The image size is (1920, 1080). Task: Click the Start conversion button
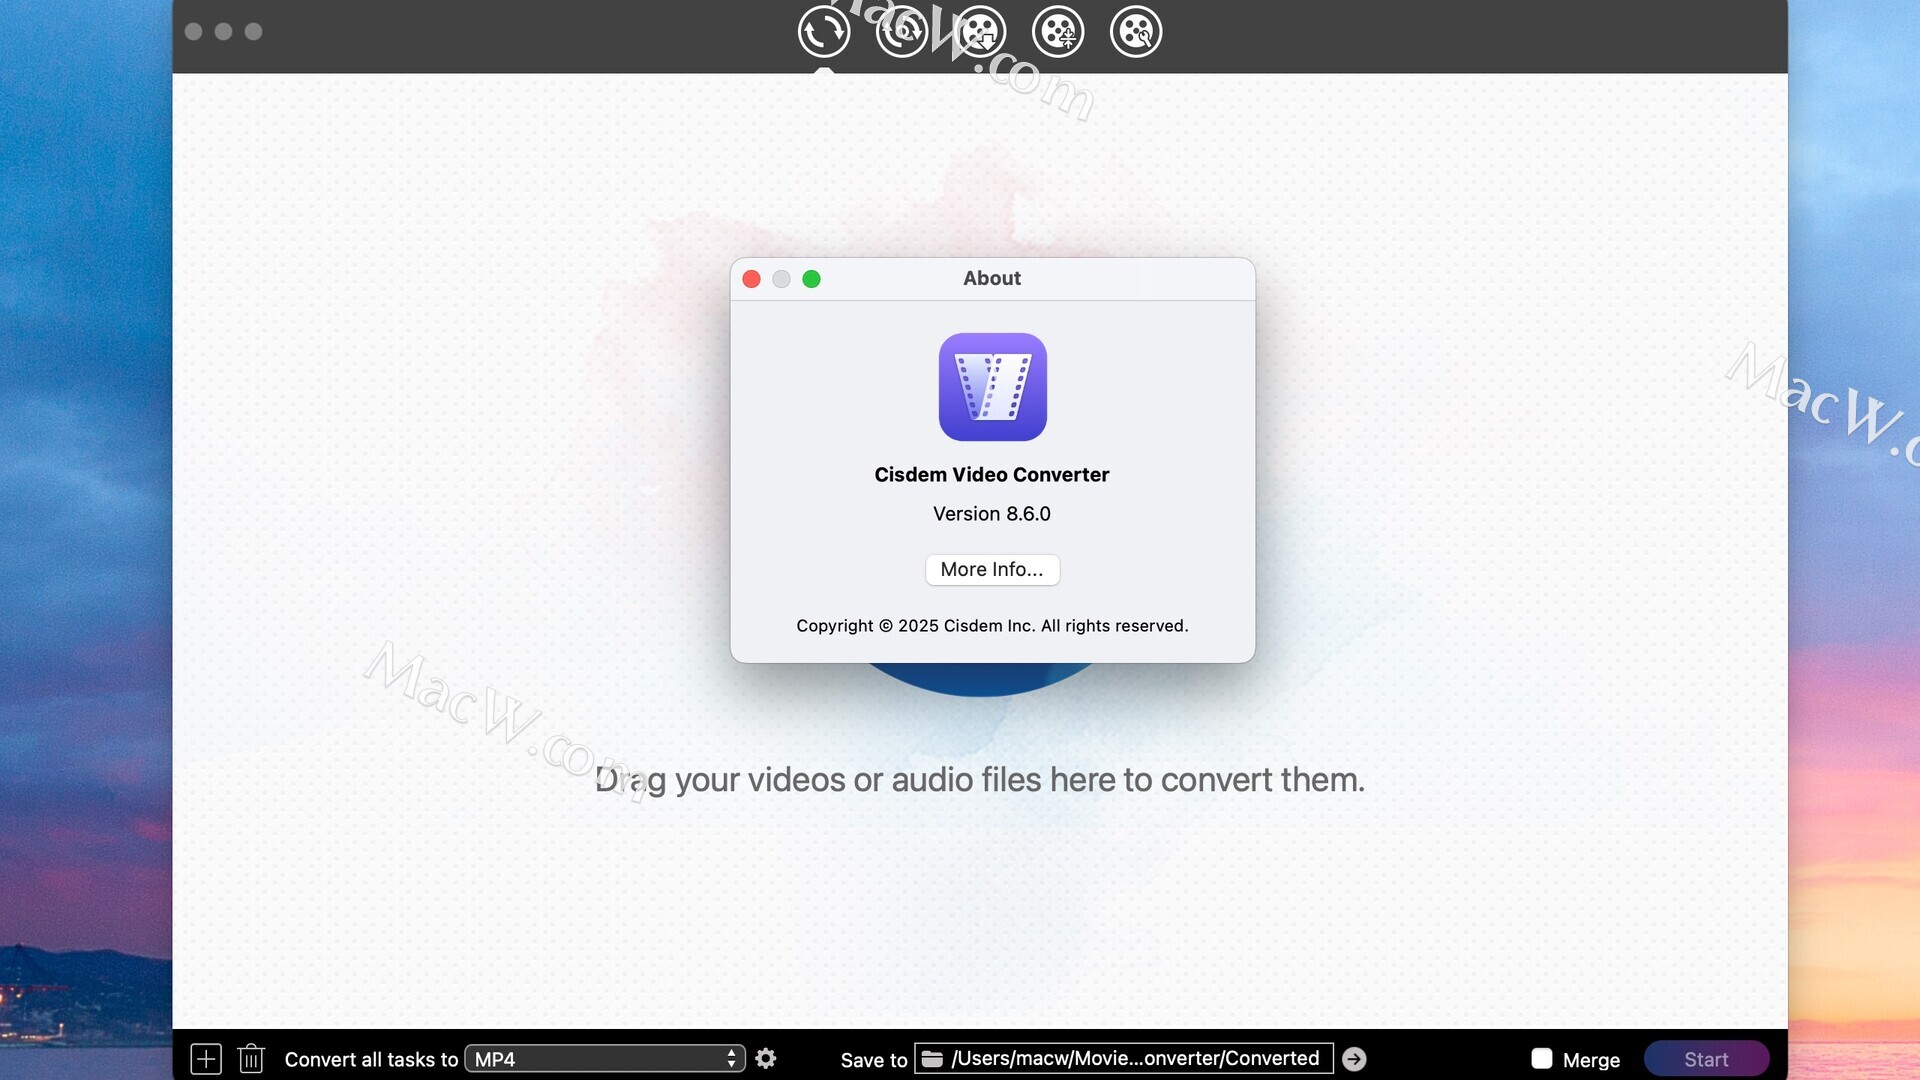pyautogui.click(x=1706, y=1059)
